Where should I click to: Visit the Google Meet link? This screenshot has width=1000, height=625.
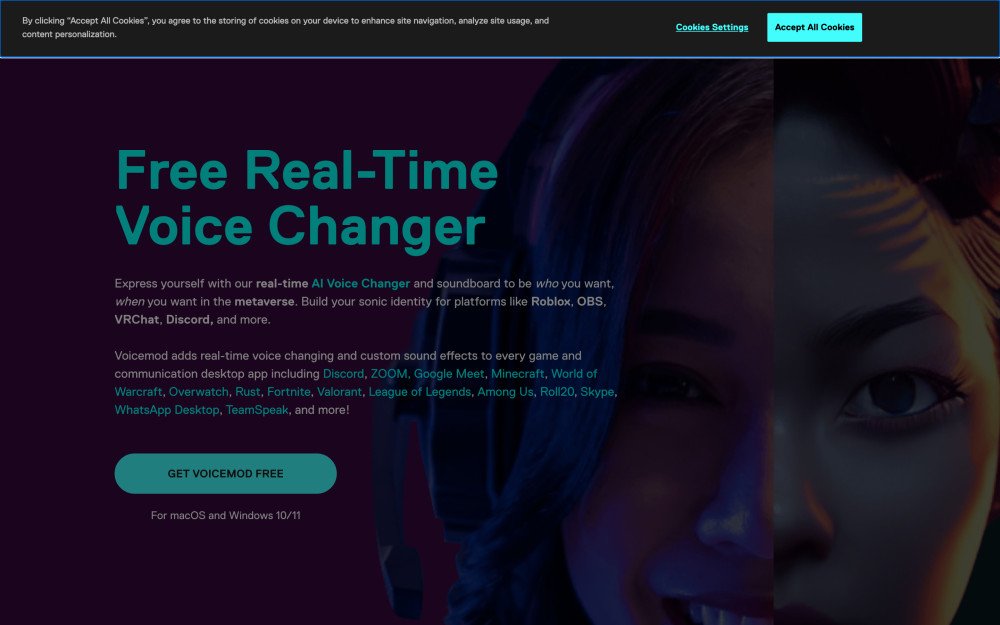449,374
